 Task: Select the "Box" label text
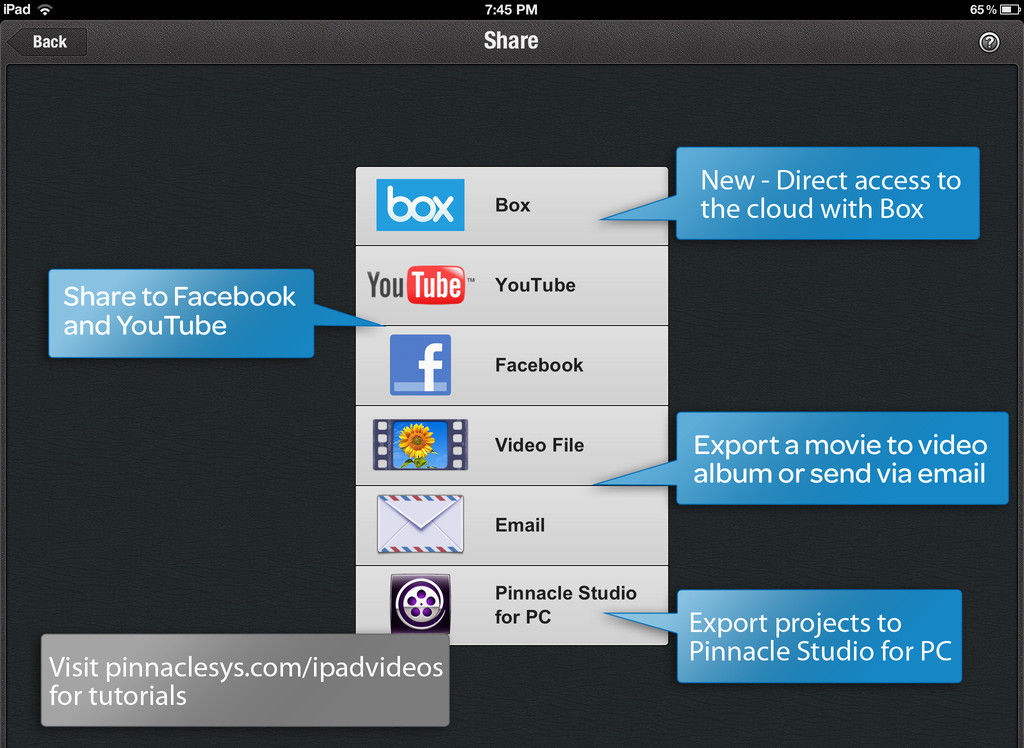(x=513, y=205)
